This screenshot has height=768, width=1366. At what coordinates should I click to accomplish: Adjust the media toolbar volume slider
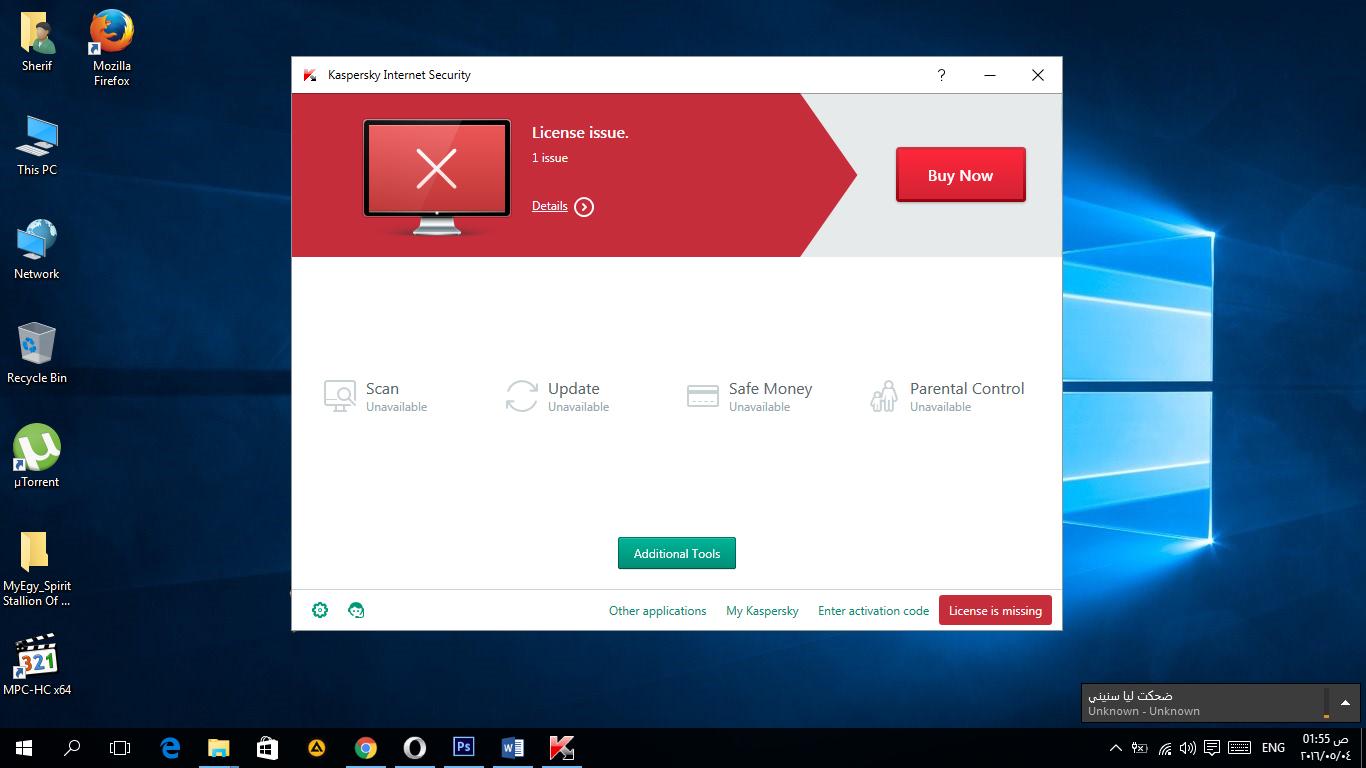point(1326,703)
